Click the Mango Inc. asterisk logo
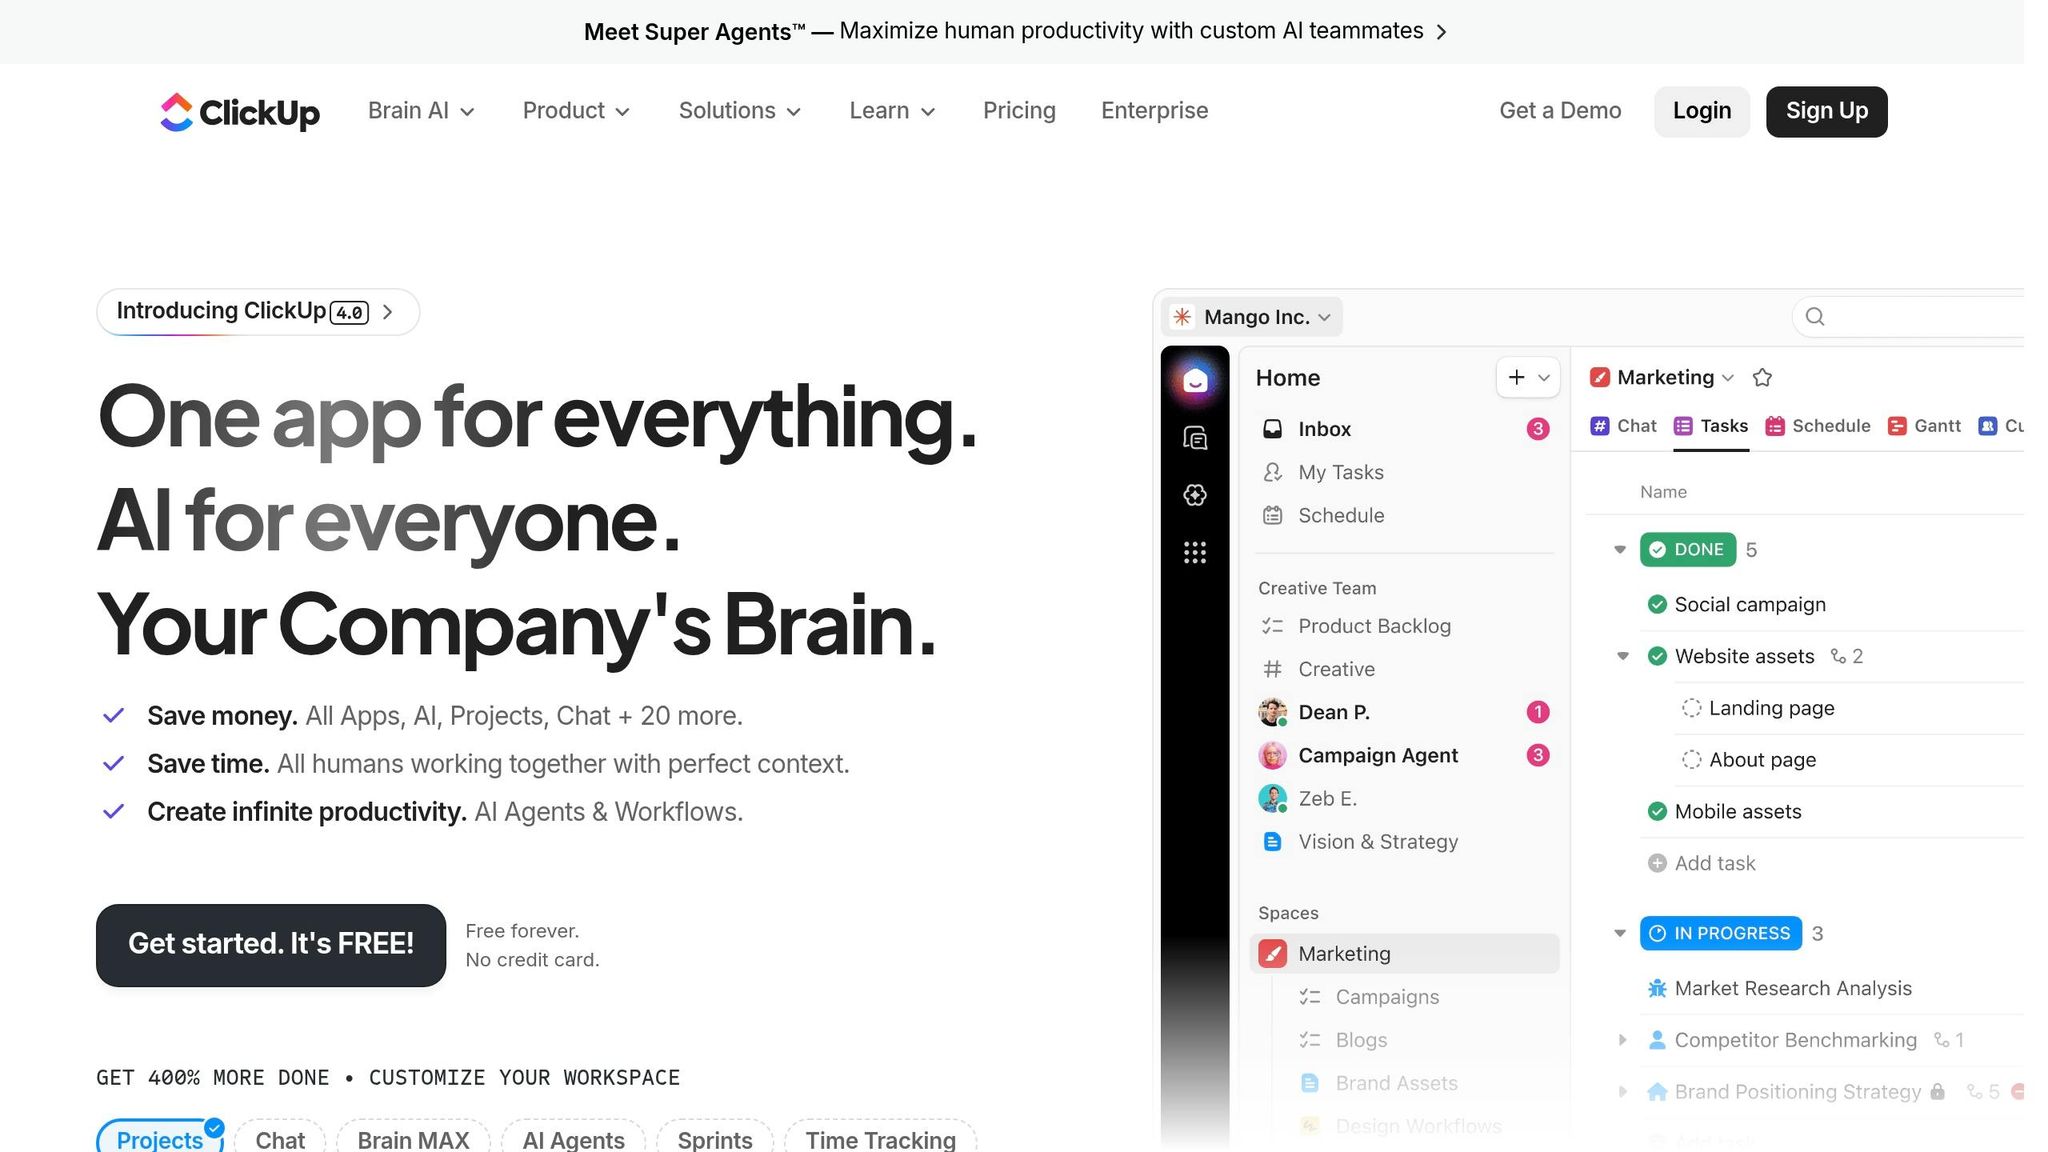This screenshot has width=2048, height=1152. coord(1183,317)
